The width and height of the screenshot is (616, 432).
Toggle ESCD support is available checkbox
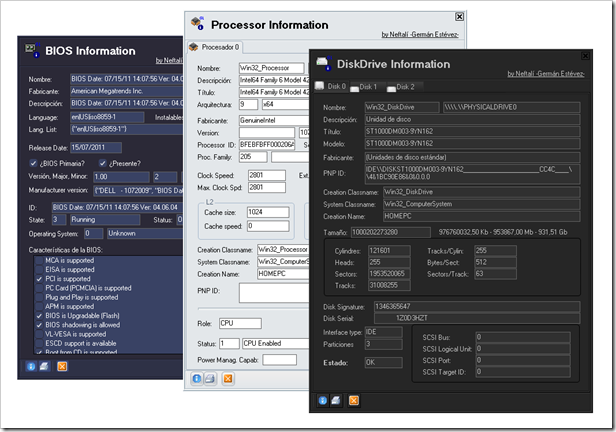[x=39, y=343]
